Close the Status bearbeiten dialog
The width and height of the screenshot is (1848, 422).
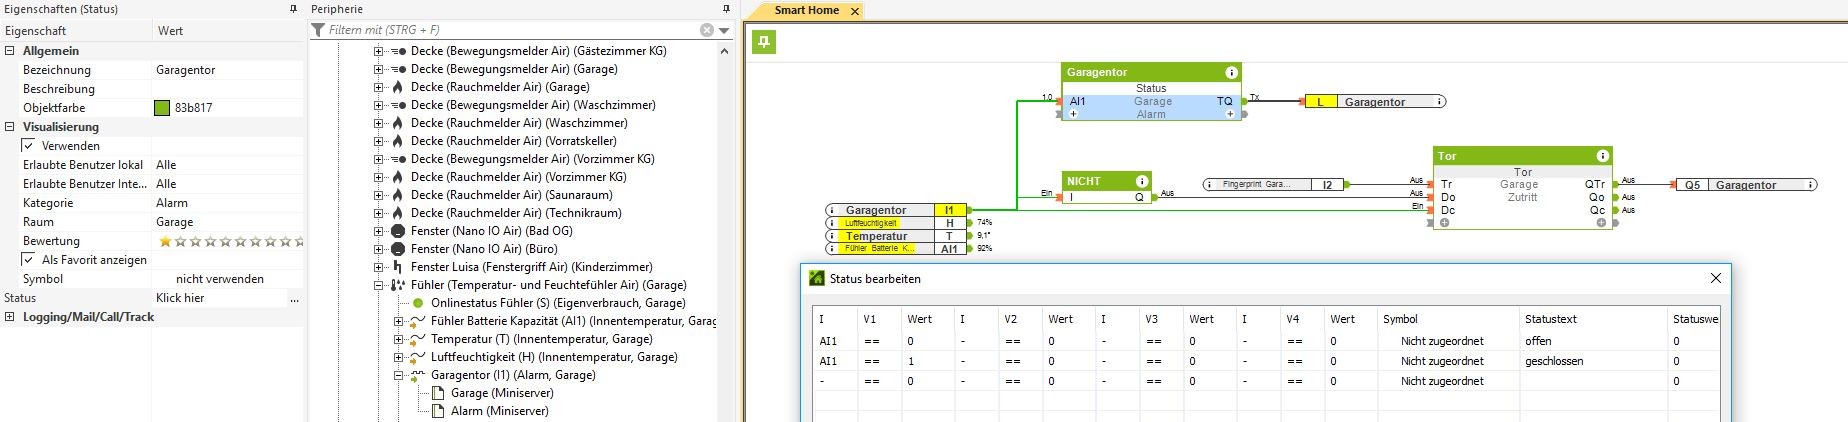click(1716, 278)
